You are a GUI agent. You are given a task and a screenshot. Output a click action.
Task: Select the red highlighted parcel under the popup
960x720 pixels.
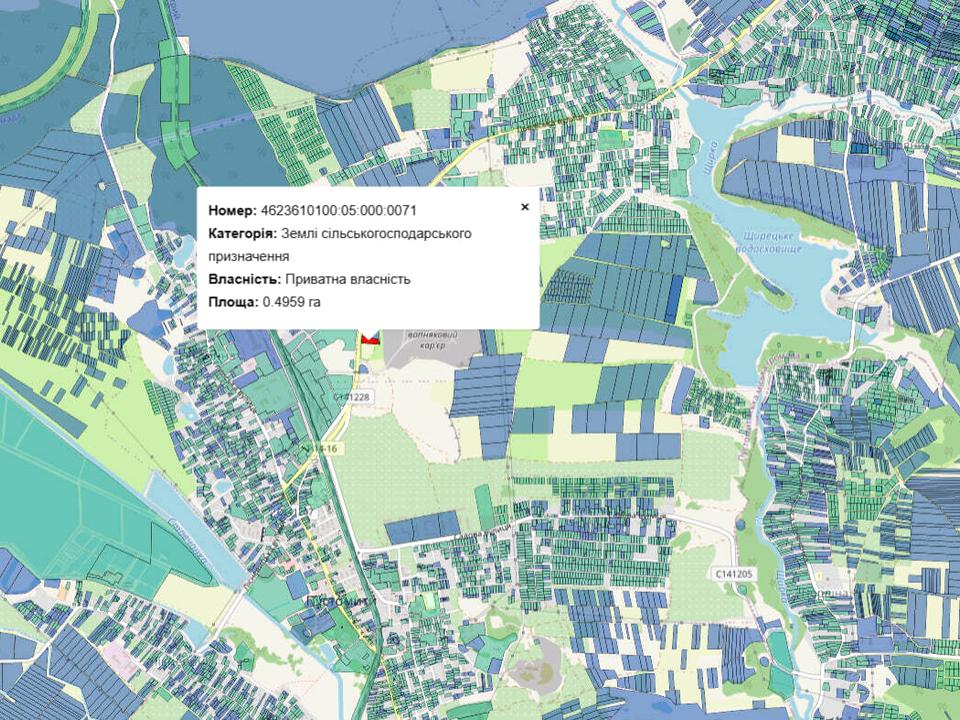(369, 338)
